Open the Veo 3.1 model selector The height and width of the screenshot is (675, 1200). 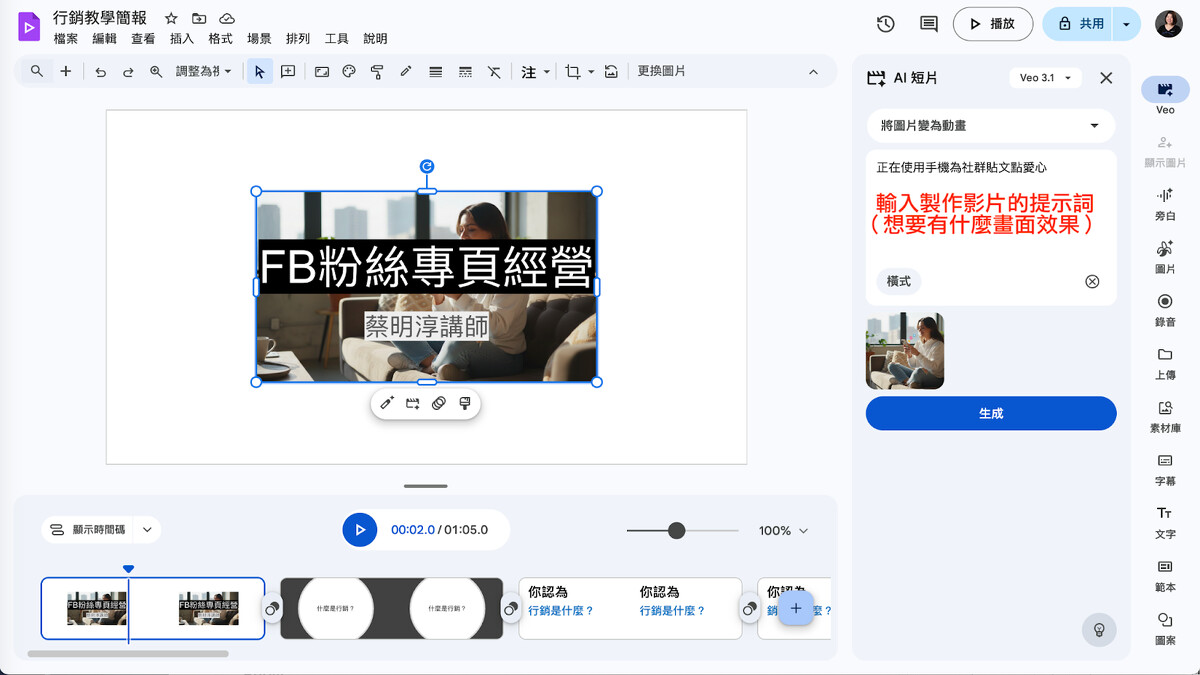tap(1045, 78)
